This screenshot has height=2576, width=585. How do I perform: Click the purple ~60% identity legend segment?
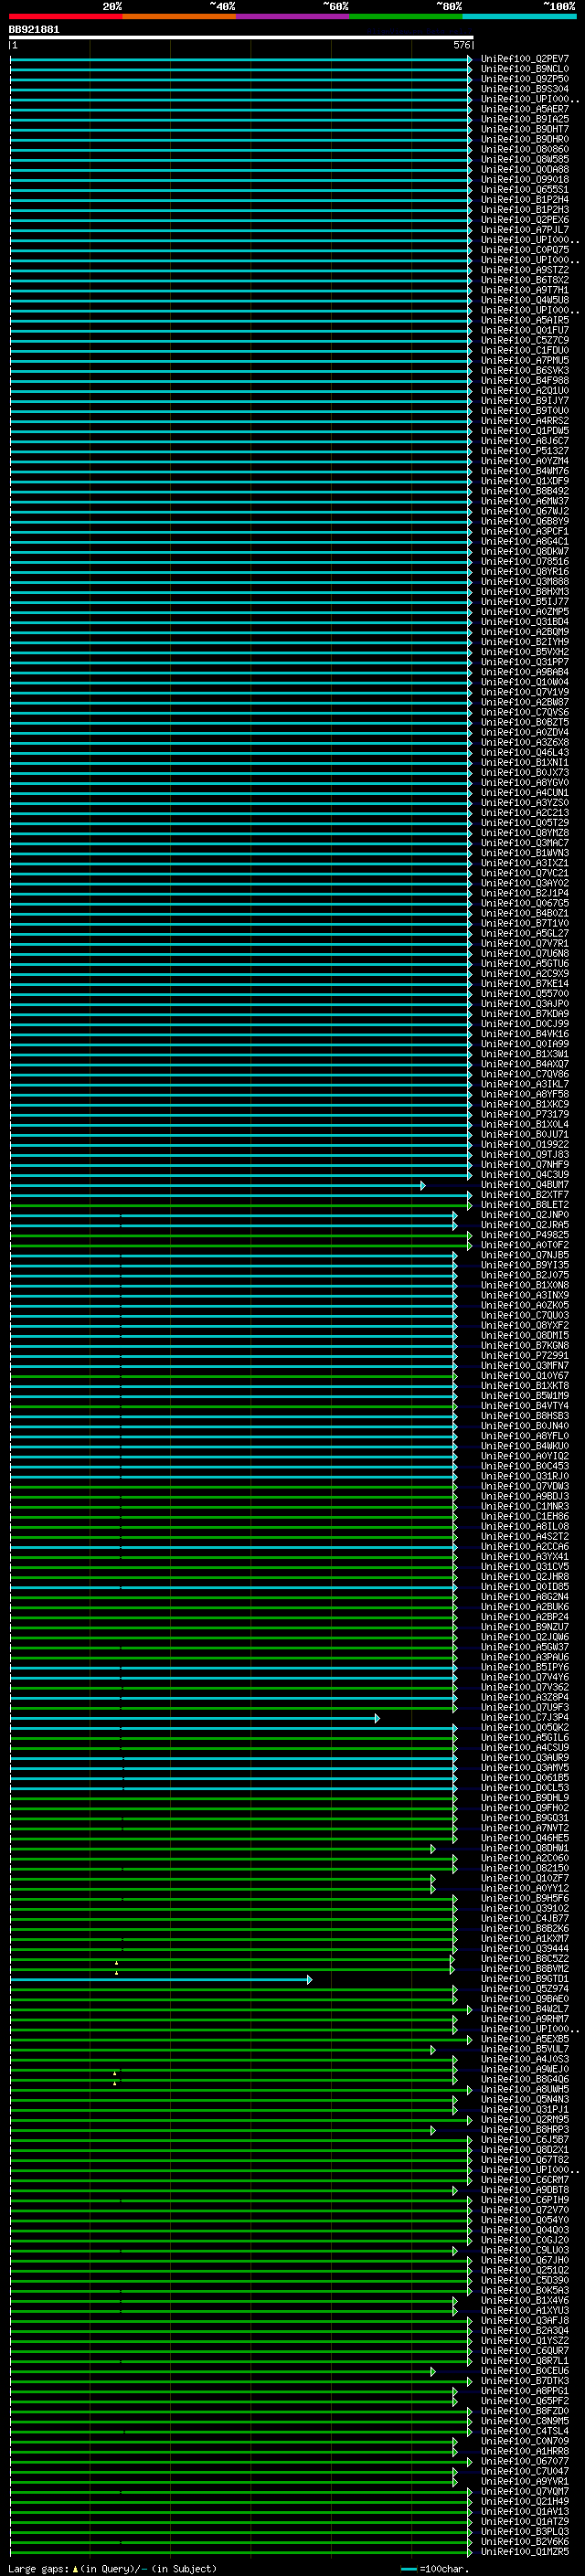[293, 16]
